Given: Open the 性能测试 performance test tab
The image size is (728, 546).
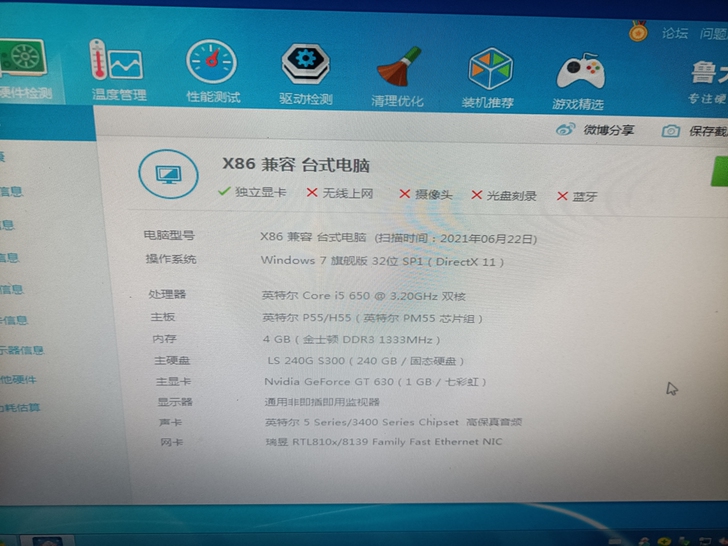Looking at the screenshot, I should [x=213, y=71].
